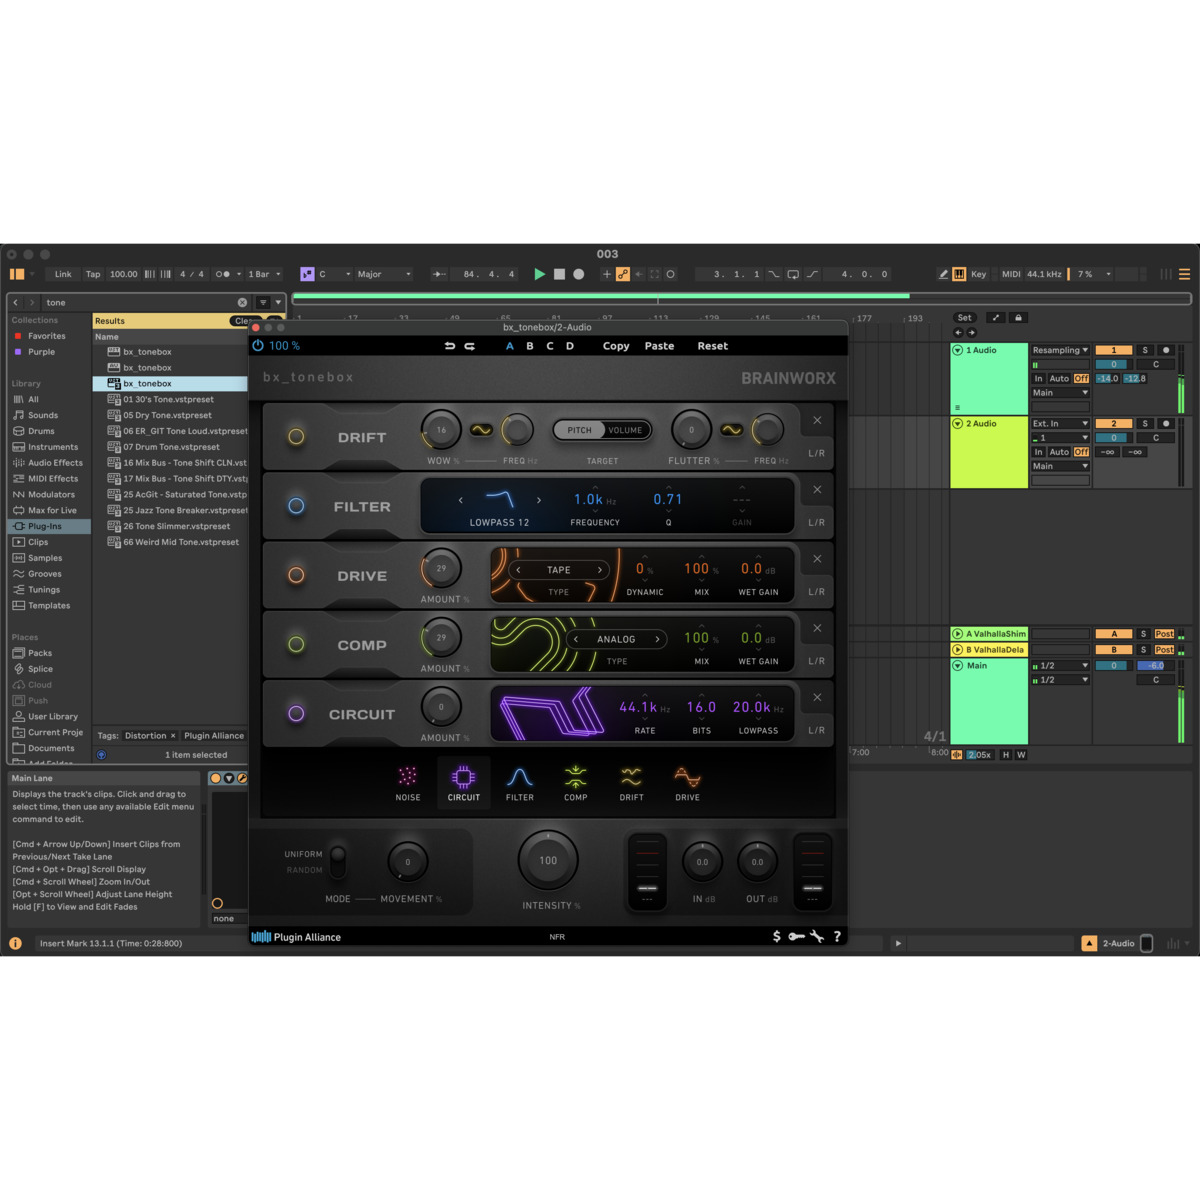Remove the DRIFT module with X
1200x1200 pixels.
pos(817,421)
